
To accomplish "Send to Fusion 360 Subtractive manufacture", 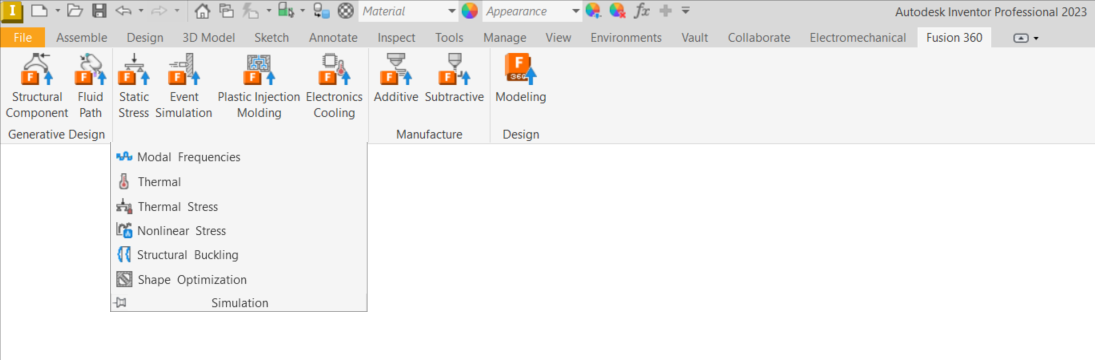I will pyautogui.click(x=454, y=79).
